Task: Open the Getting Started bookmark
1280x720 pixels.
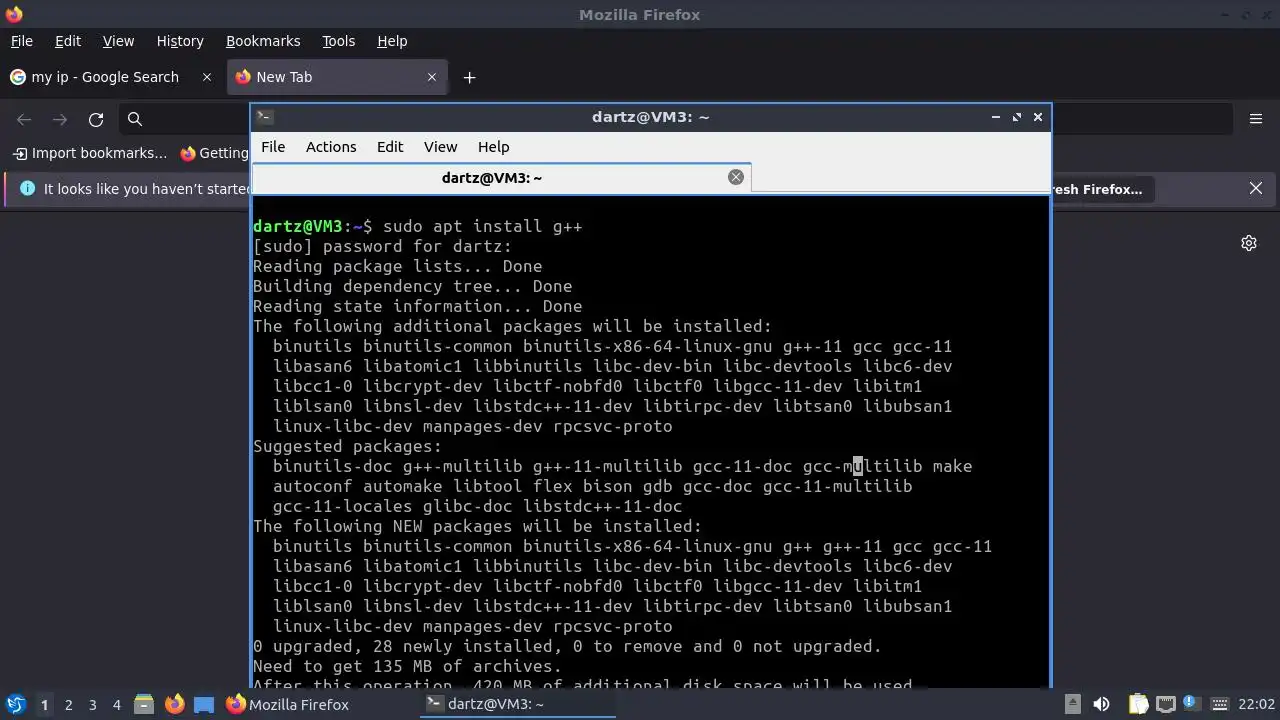Action: click(x=215, y=153)
